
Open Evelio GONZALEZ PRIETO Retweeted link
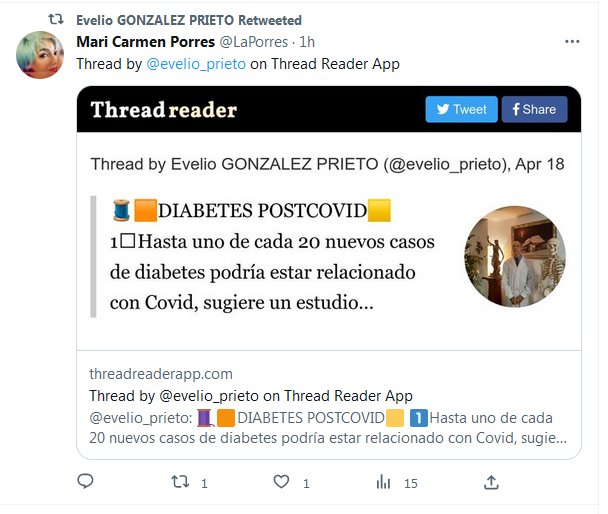pos(189,20)
